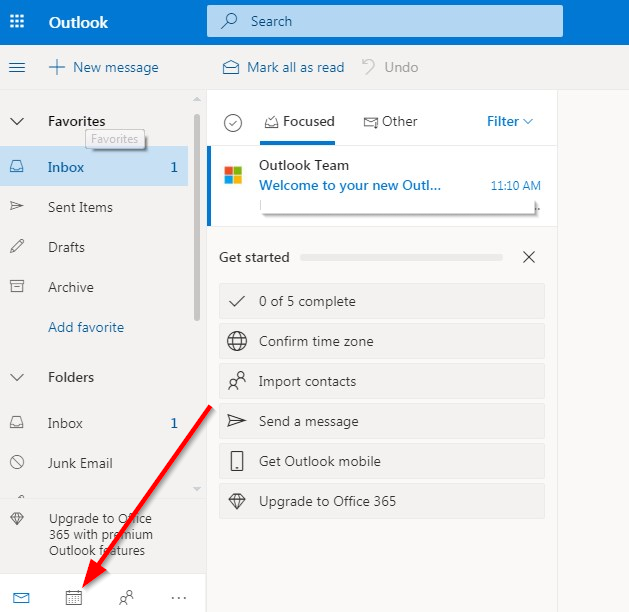Compose with New message button
The width and height of the screenshot is (629, 612).
point(104,67)
